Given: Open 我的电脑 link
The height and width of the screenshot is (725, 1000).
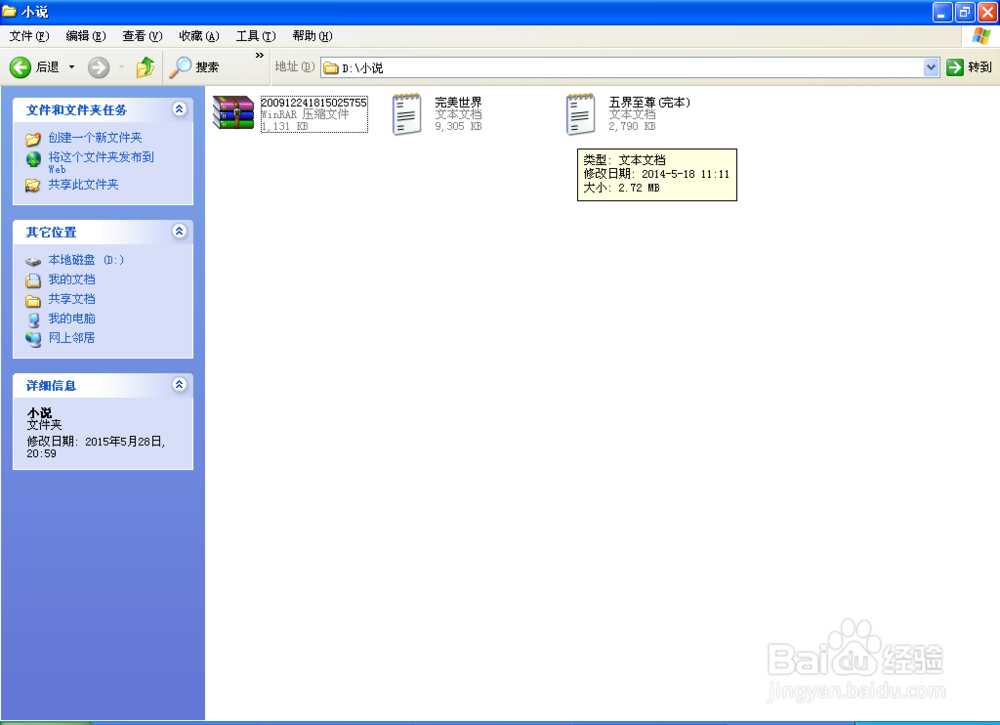Looking at the screenshot, I should pos(72,318).
